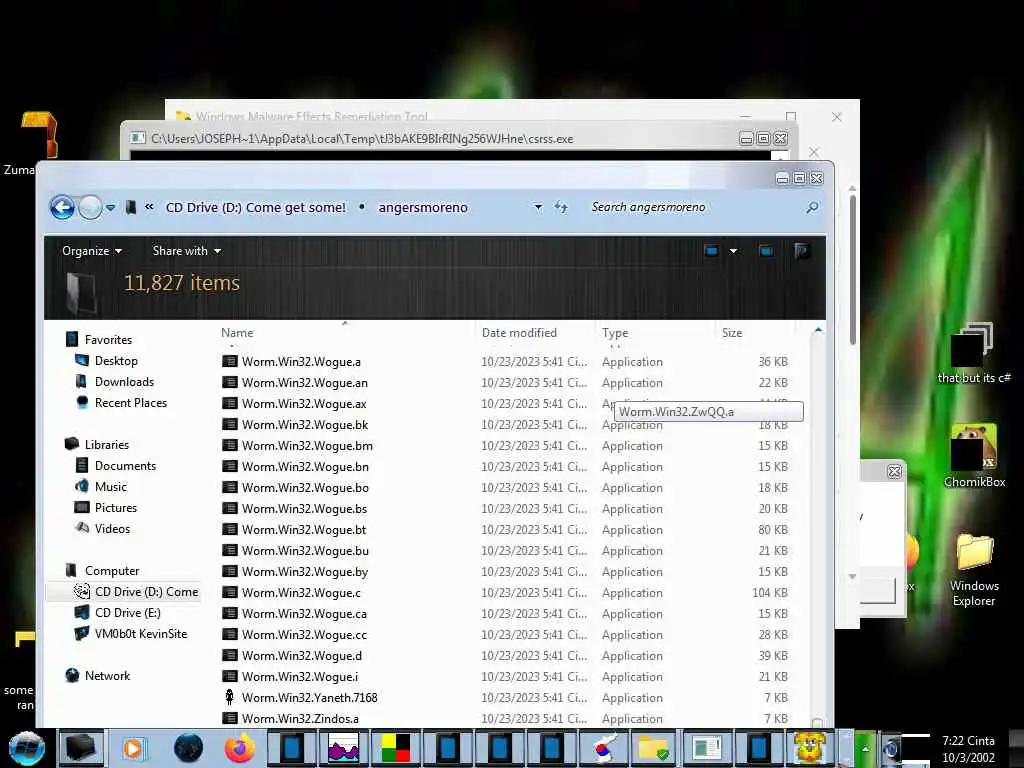Screen dimensions: 1024x768
Task: Open the yellow bear taskbar icon
Action: (810, 748)
